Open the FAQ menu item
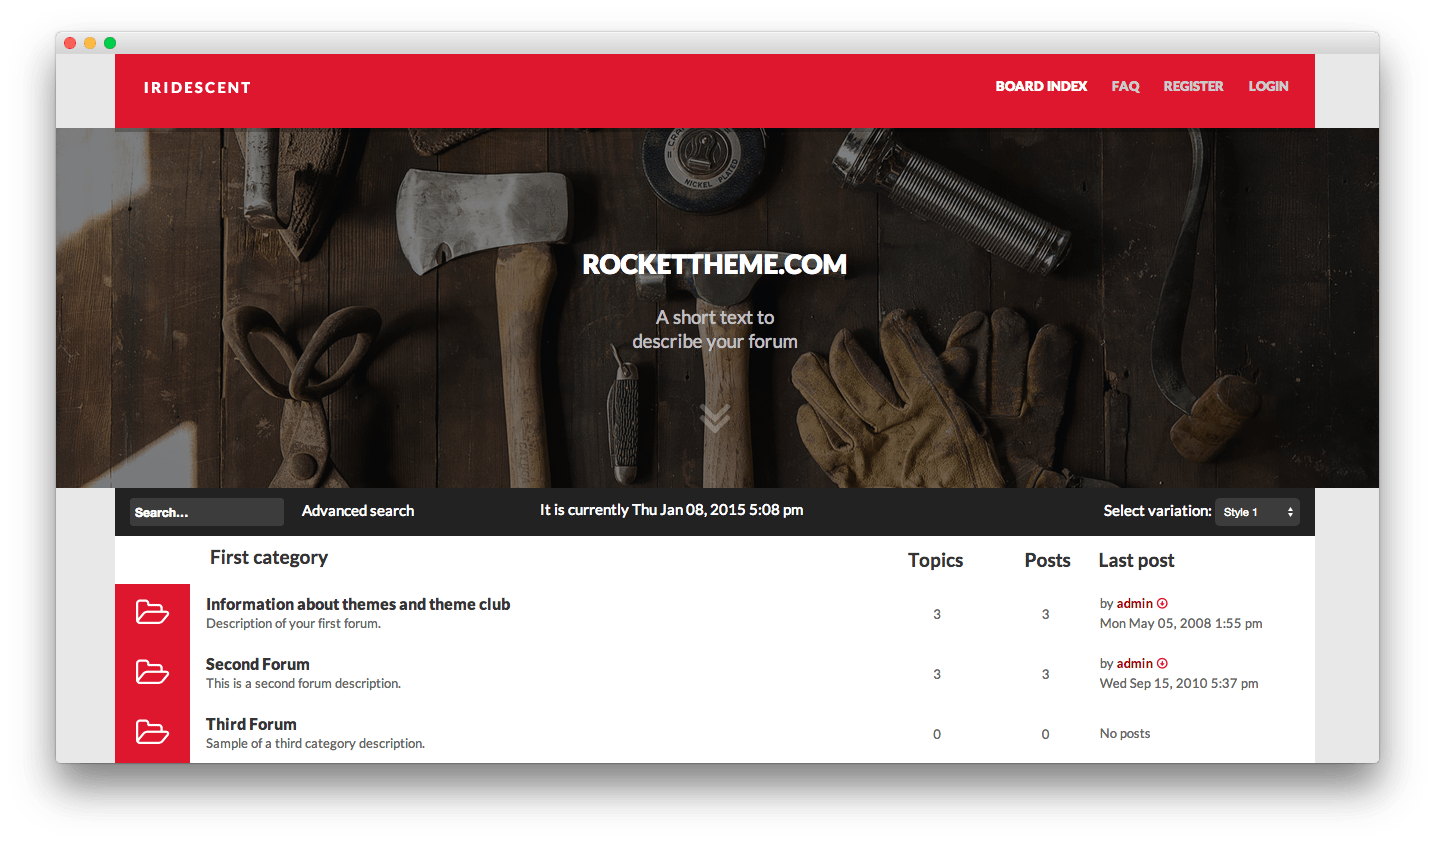Image resolution: width=1435 pixels, height=843 pixels. click(1125, 87)
